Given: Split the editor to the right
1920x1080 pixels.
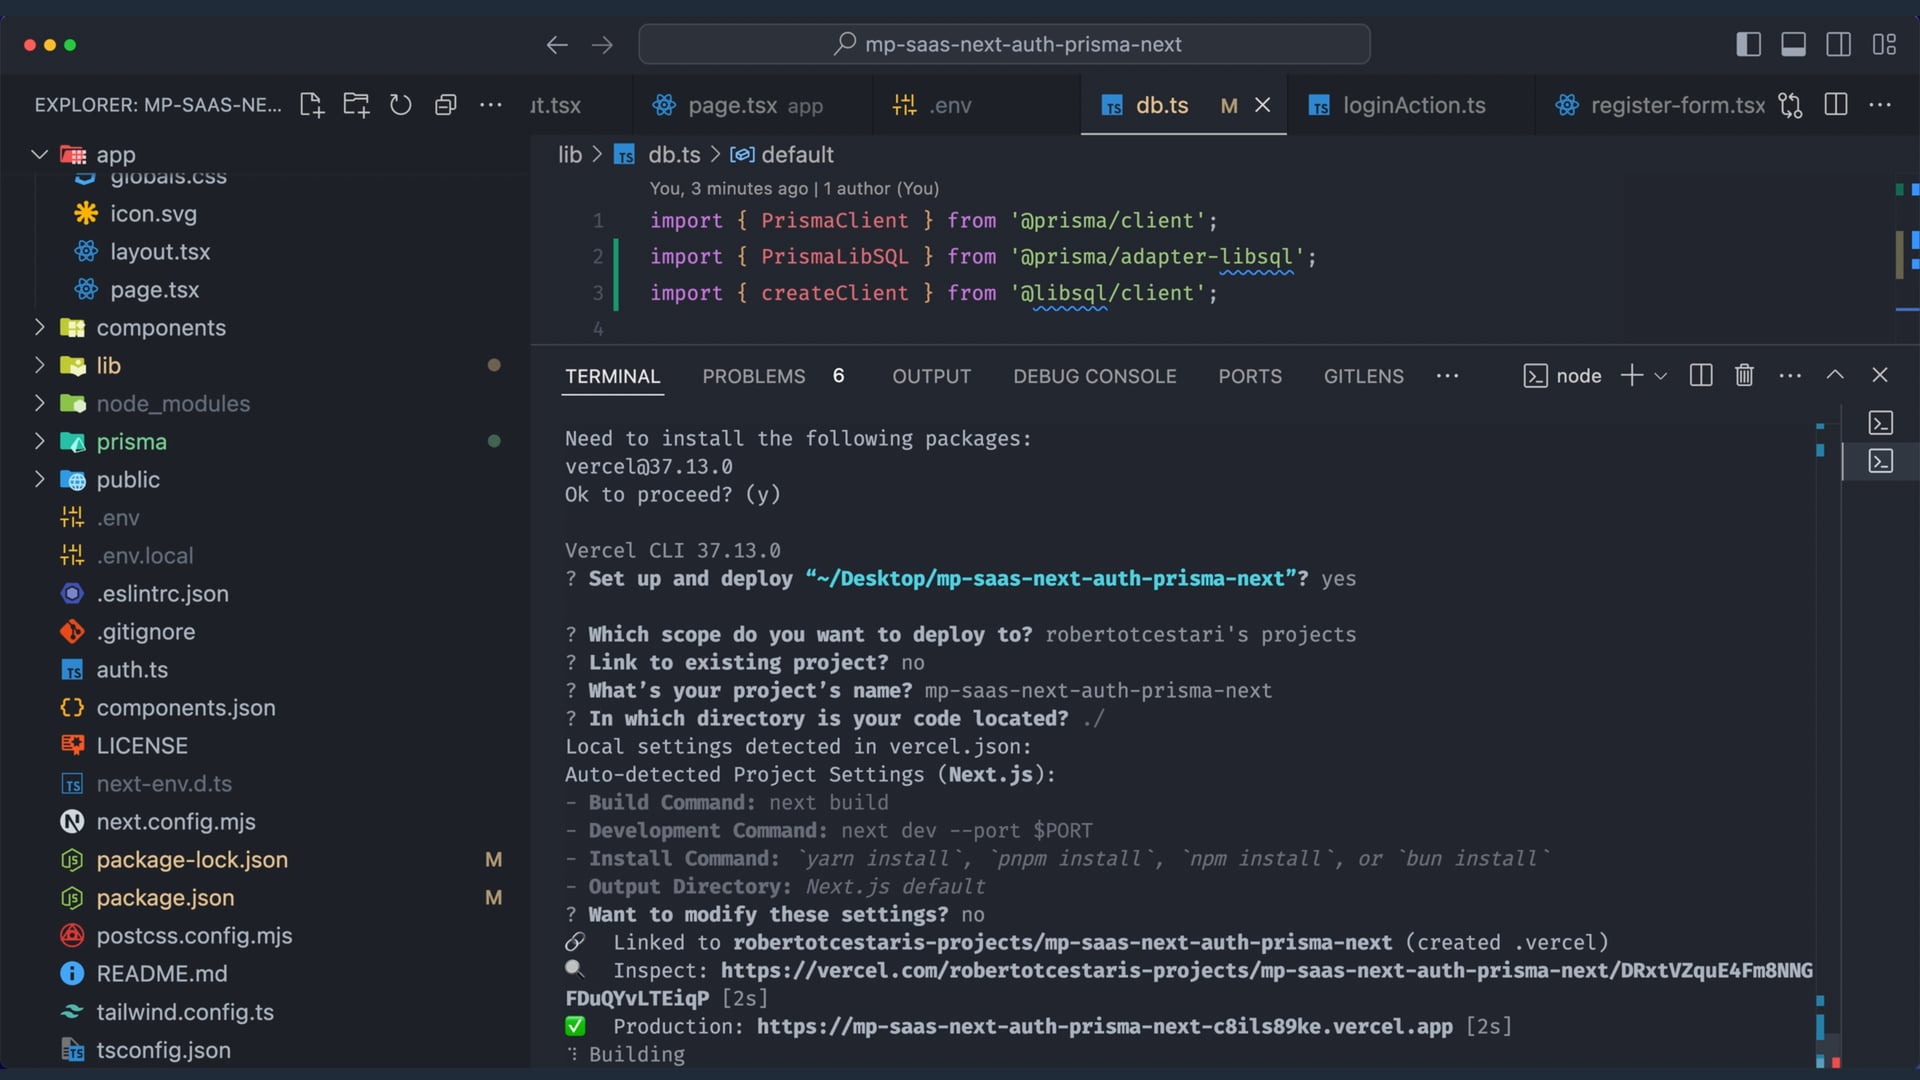Looking at the screenshot, I should 1836,105.
